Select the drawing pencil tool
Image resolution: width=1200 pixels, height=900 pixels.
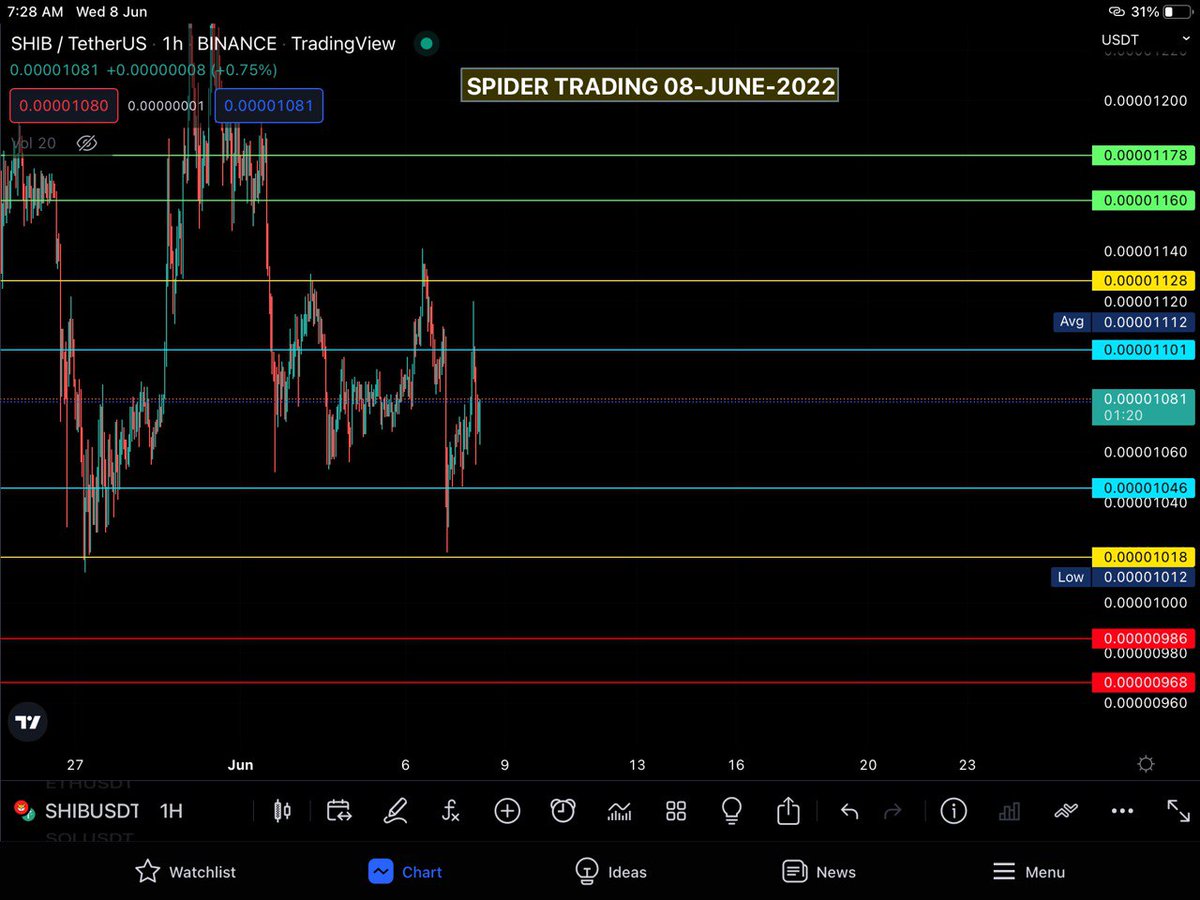point(395,810)
